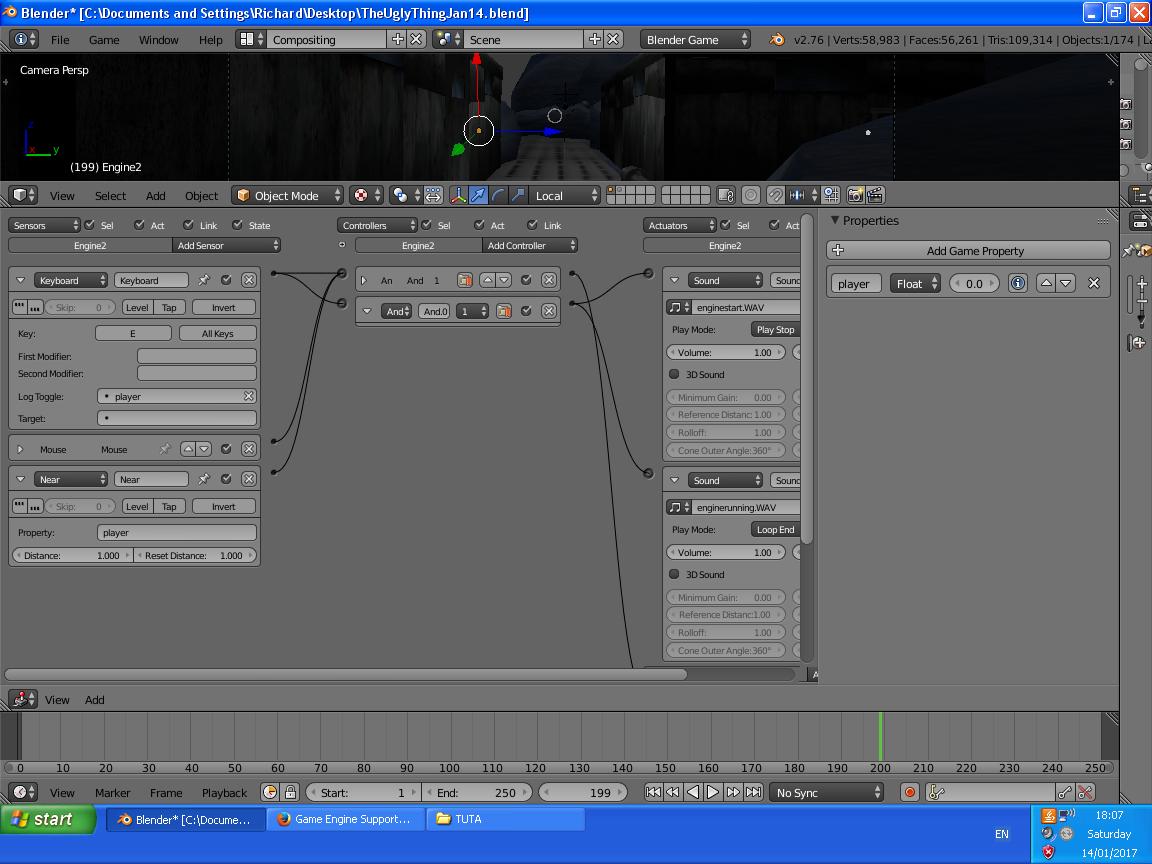
Task: Open the timeline editor type selector
Action: click(x=25, y=792)
